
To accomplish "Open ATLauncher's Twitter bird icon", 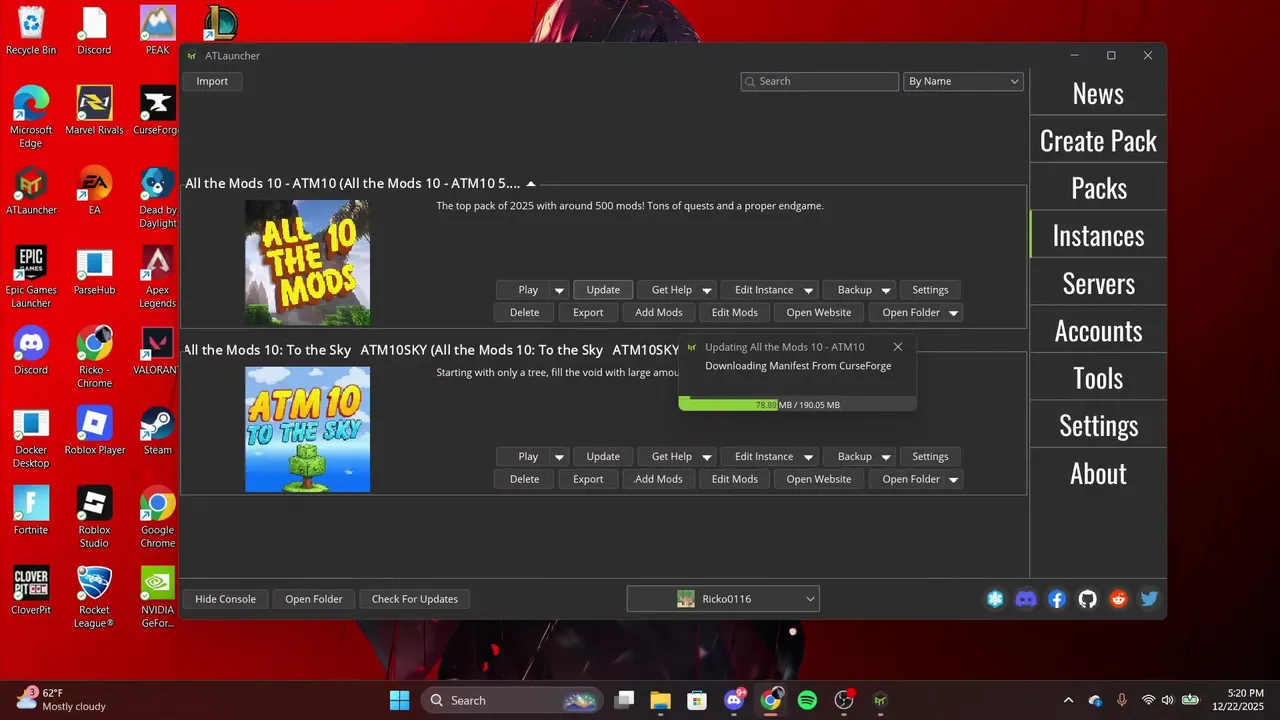I will click(1149, 599).
